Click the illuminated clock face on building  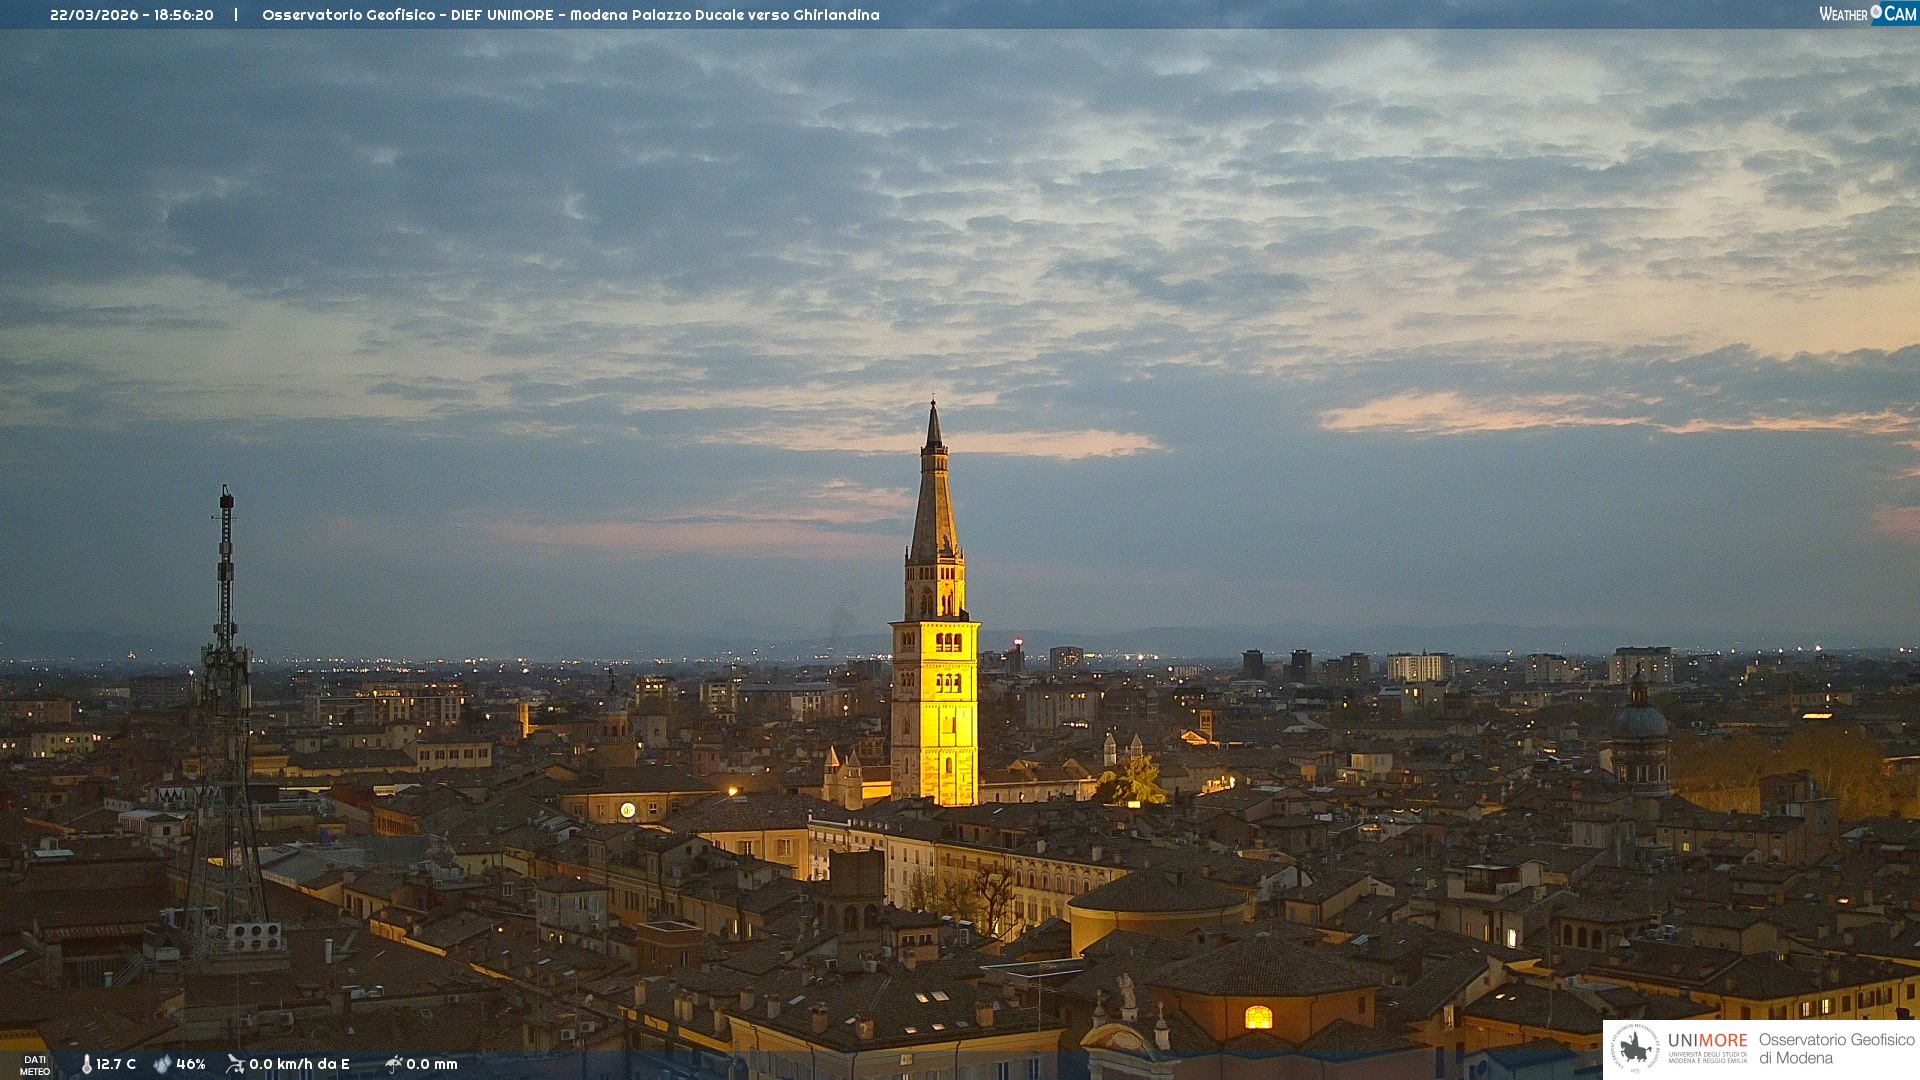[627, 810]
